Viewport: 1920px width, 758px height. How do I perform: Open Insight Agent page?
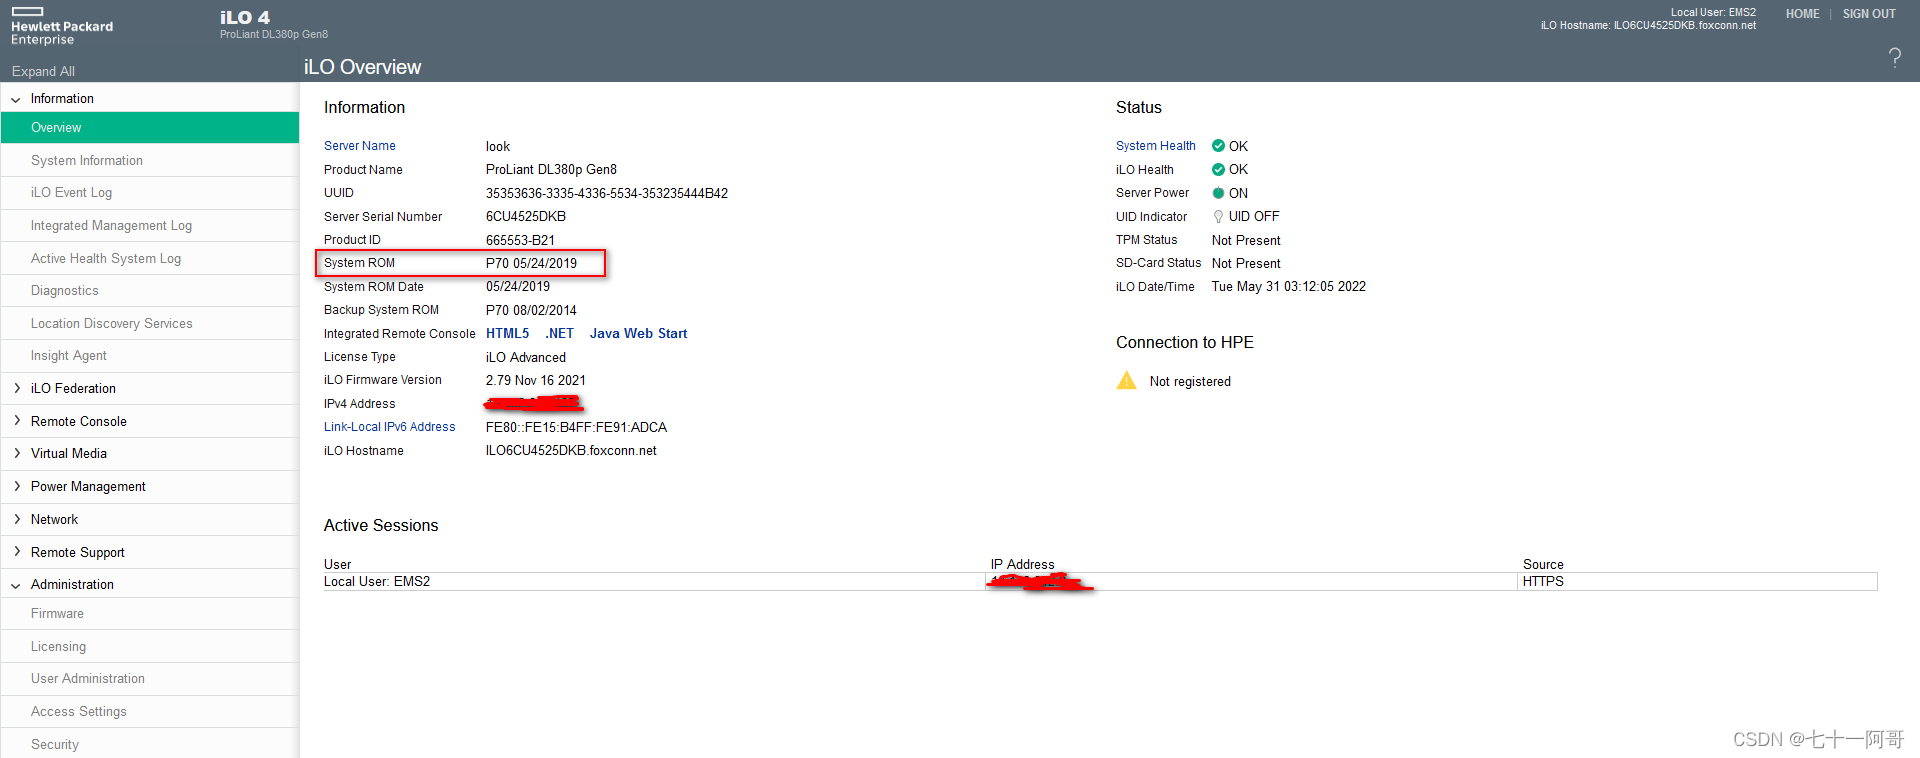click(x=150, y=356)
